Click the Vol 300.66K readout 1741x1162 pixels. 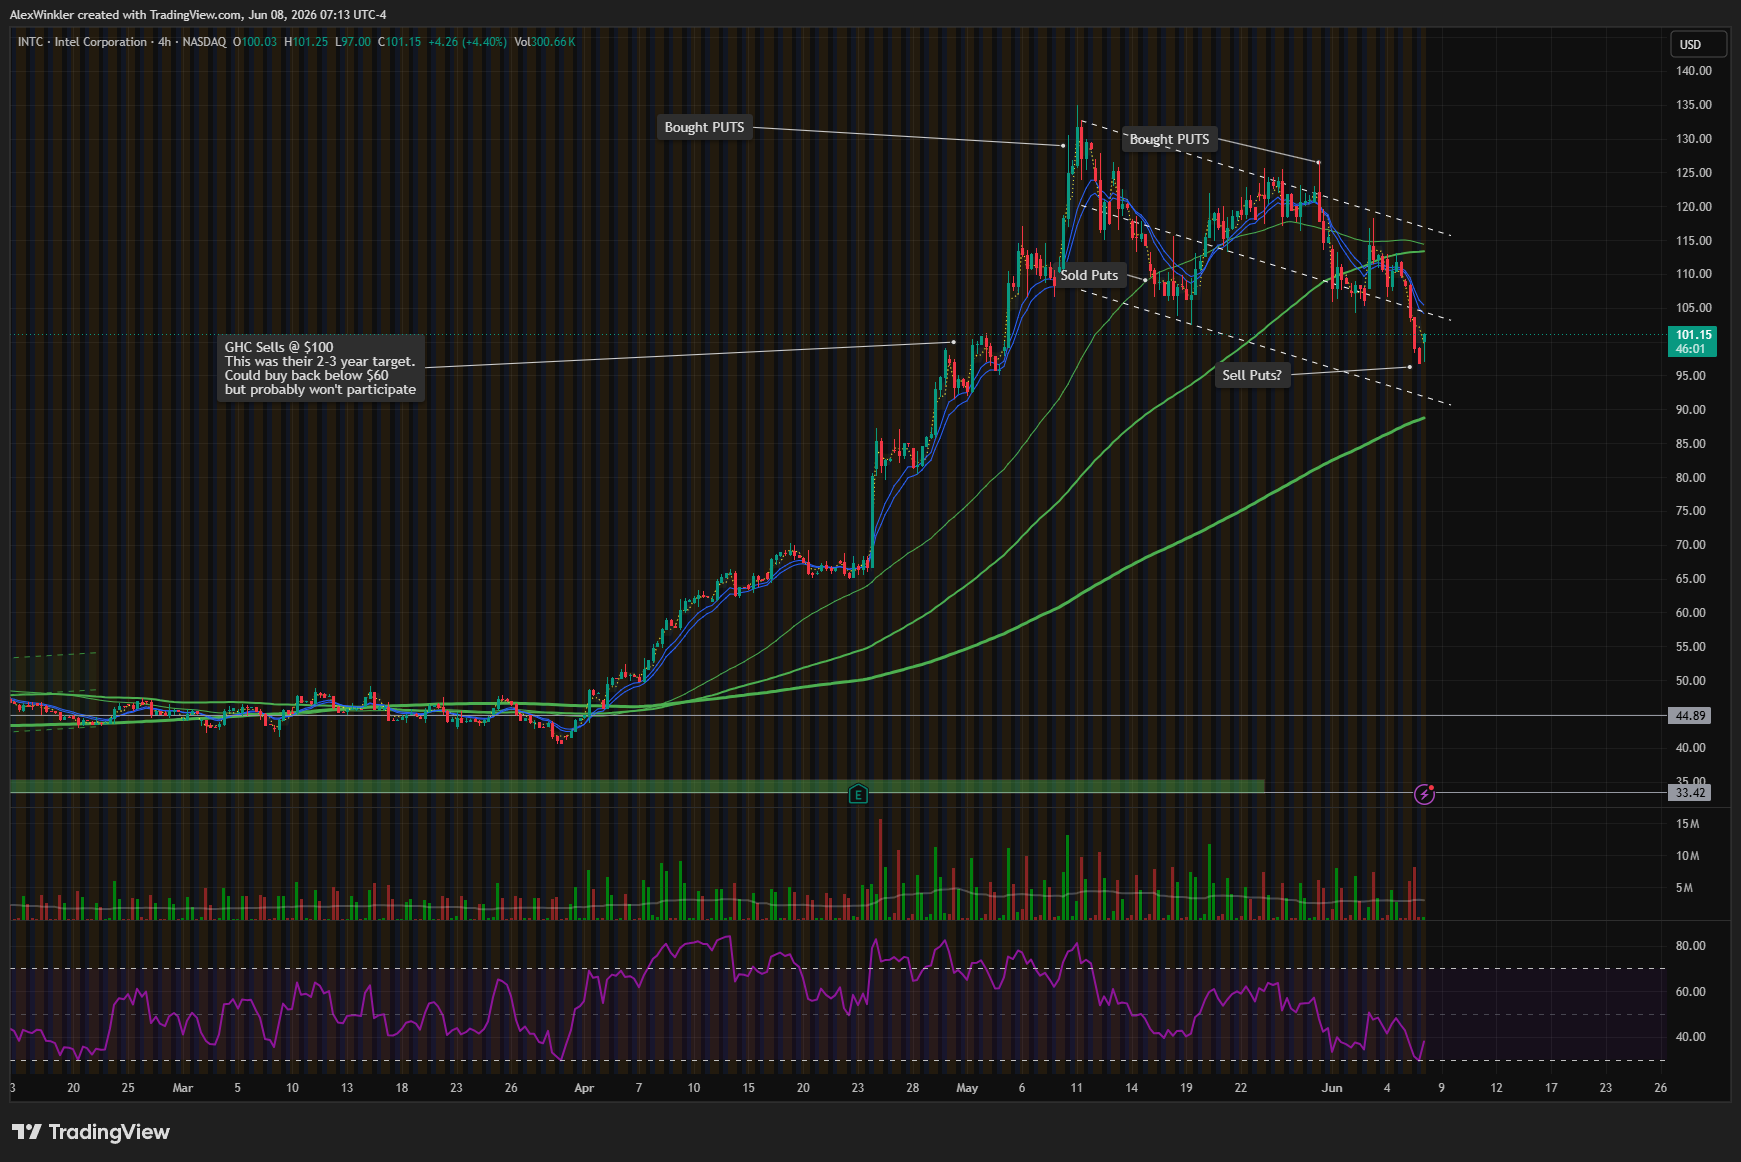(x=545, y=42)
